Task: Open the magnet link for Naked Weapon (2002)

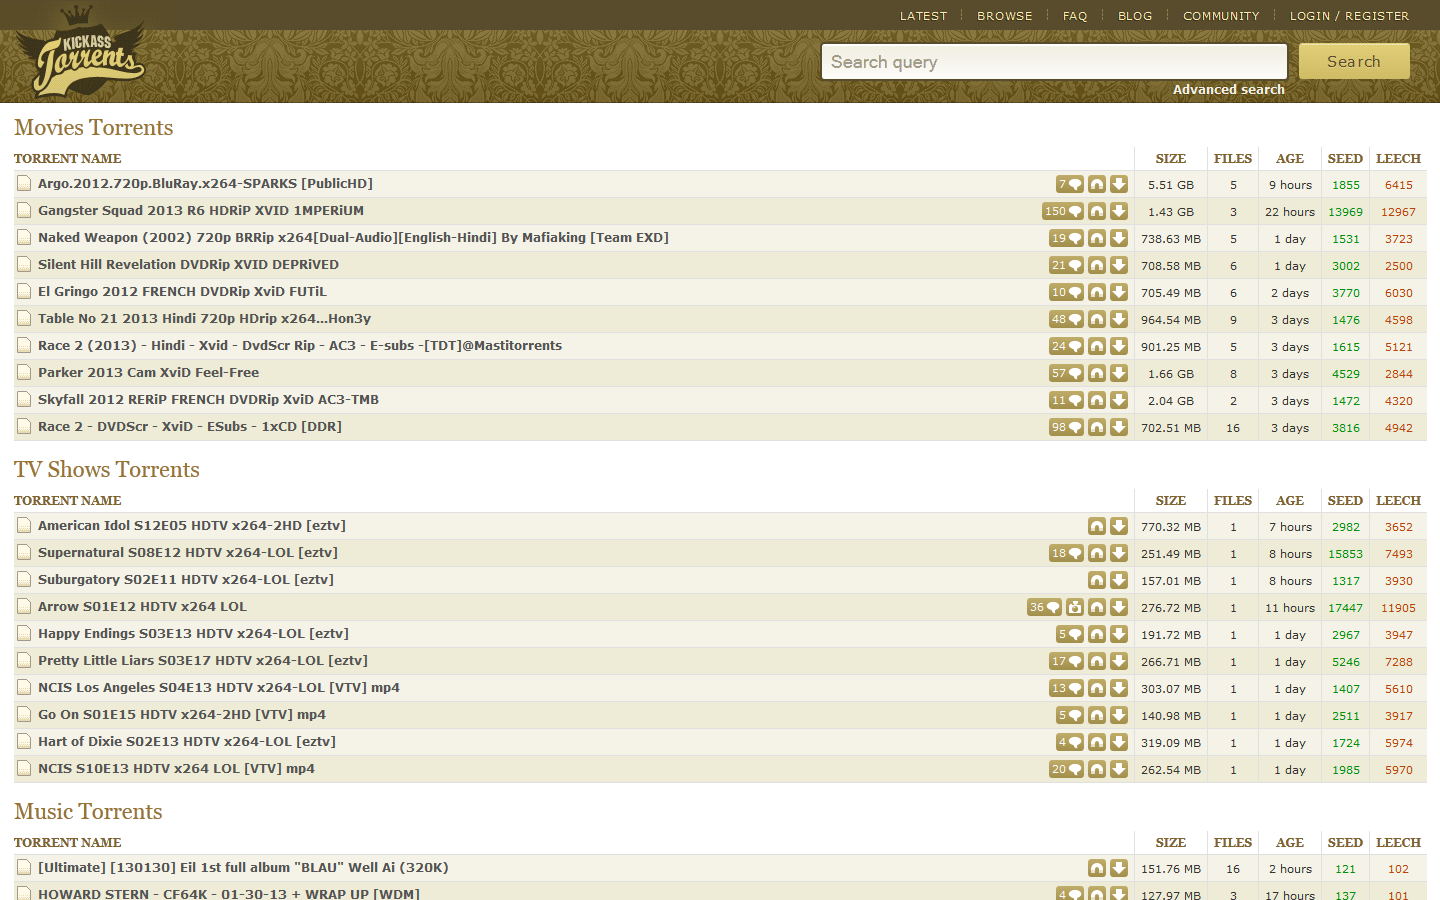Action: 1097,238
